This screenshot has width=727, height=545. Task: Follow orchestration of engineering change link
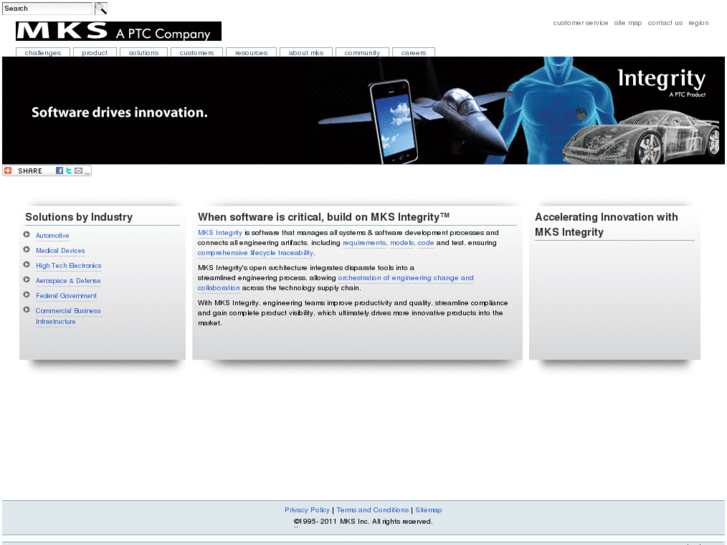click(406, 278)
